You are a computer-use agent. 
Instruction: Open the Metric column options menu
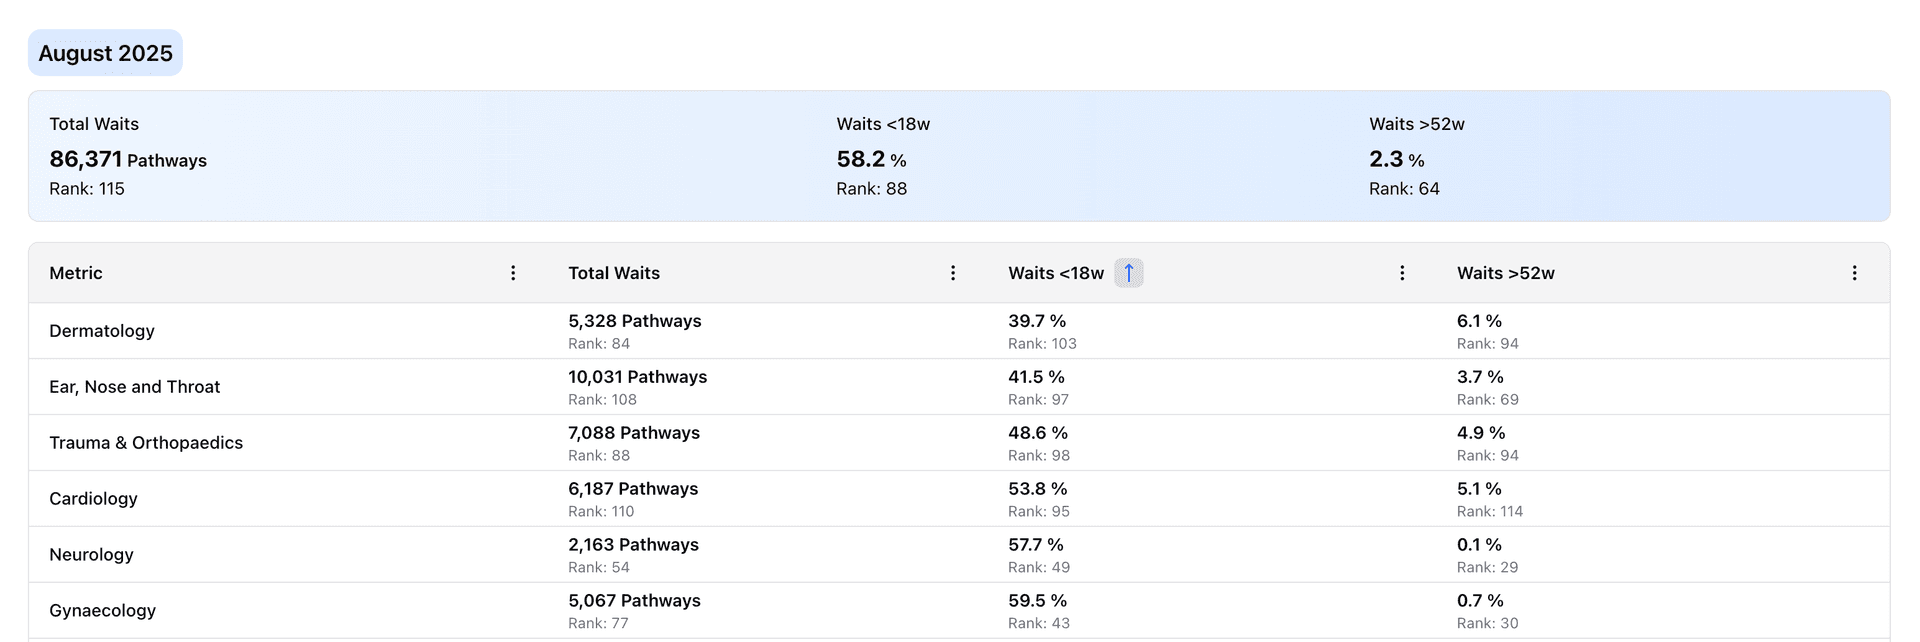pyautogui.click(x=513, y=273)
